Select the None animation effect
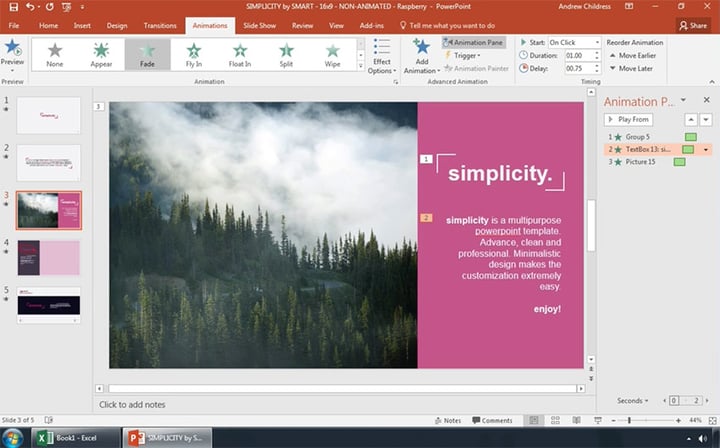The height and width of the screenshot is (448, 720). (55, 55)
